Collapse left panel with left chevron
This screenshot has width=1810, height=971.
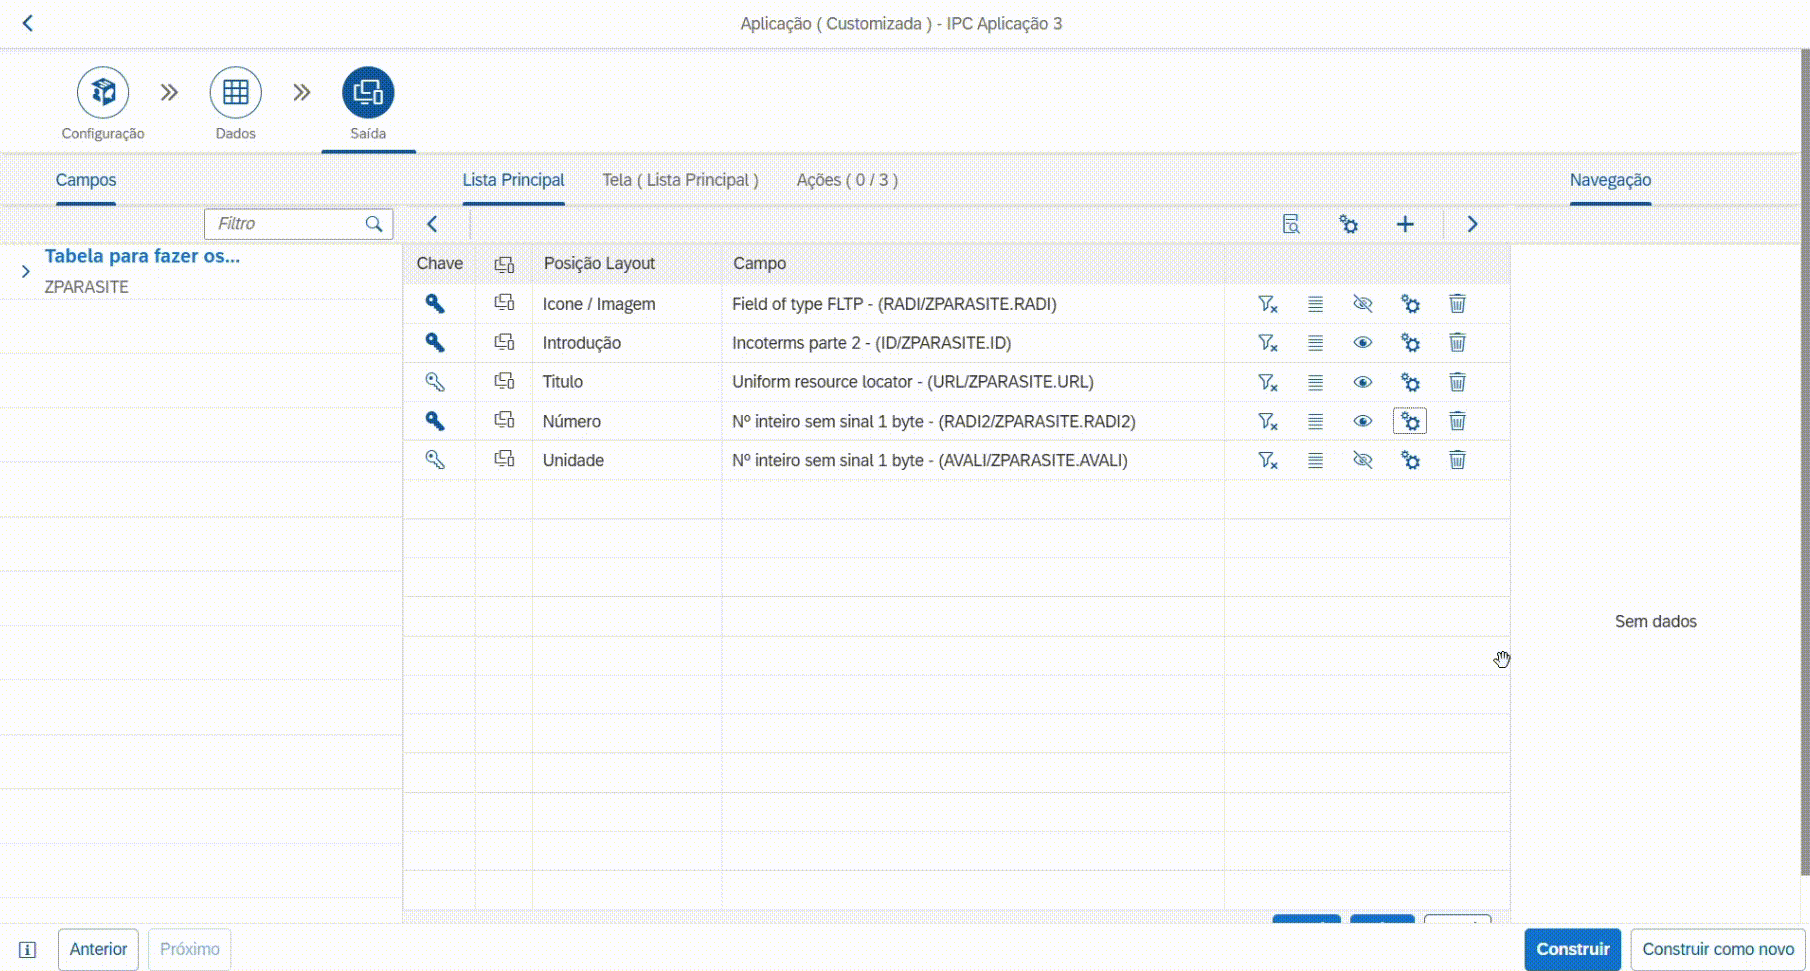pyautogui.click(x=432, y=224)
